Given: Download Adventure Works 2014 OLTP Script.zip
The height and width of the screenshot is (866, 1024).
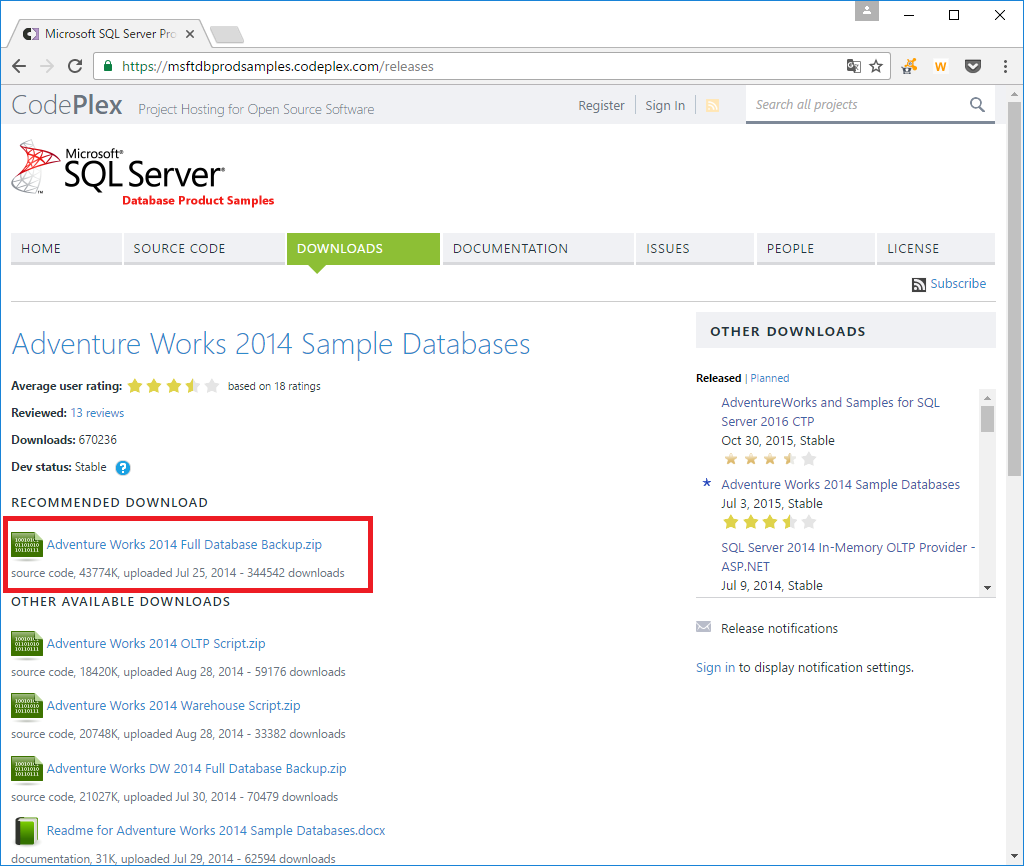Looking at the screenshot, I should (x=156, y=644).
